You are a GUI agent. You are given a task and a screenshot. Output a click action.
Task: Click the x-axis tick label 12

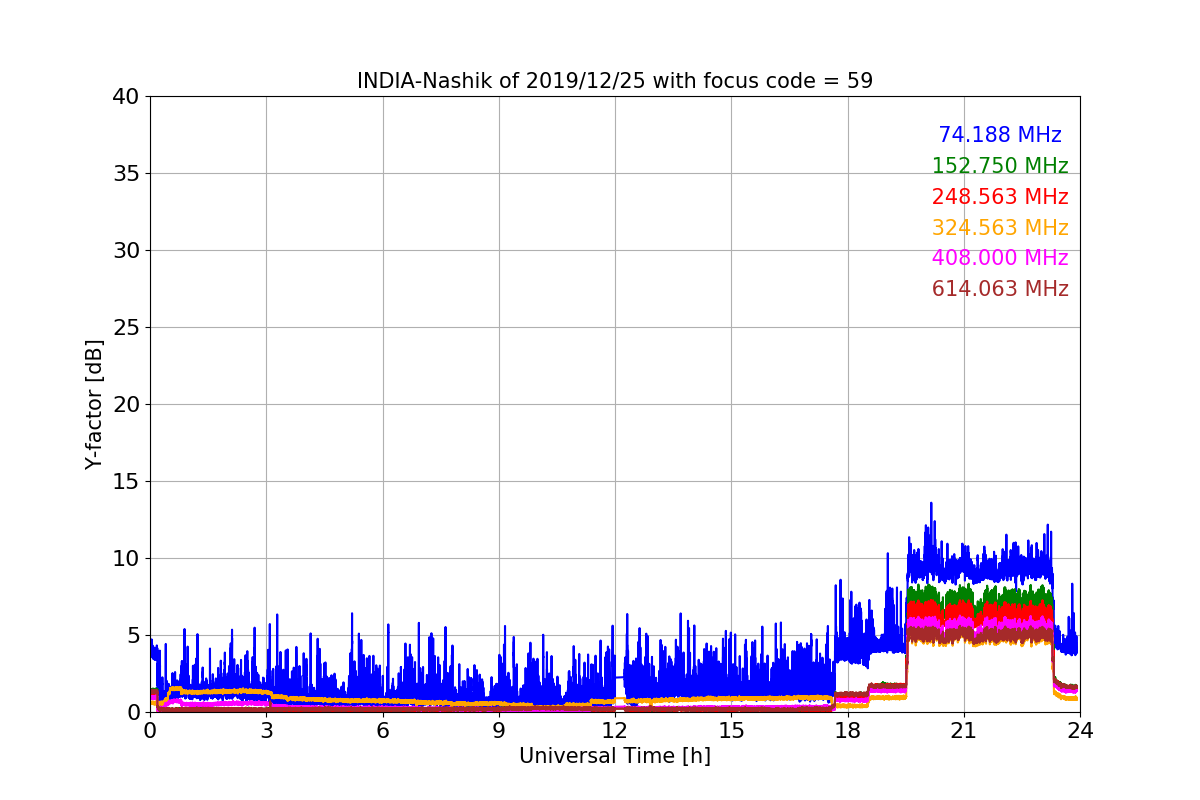[x=615, y=731]
